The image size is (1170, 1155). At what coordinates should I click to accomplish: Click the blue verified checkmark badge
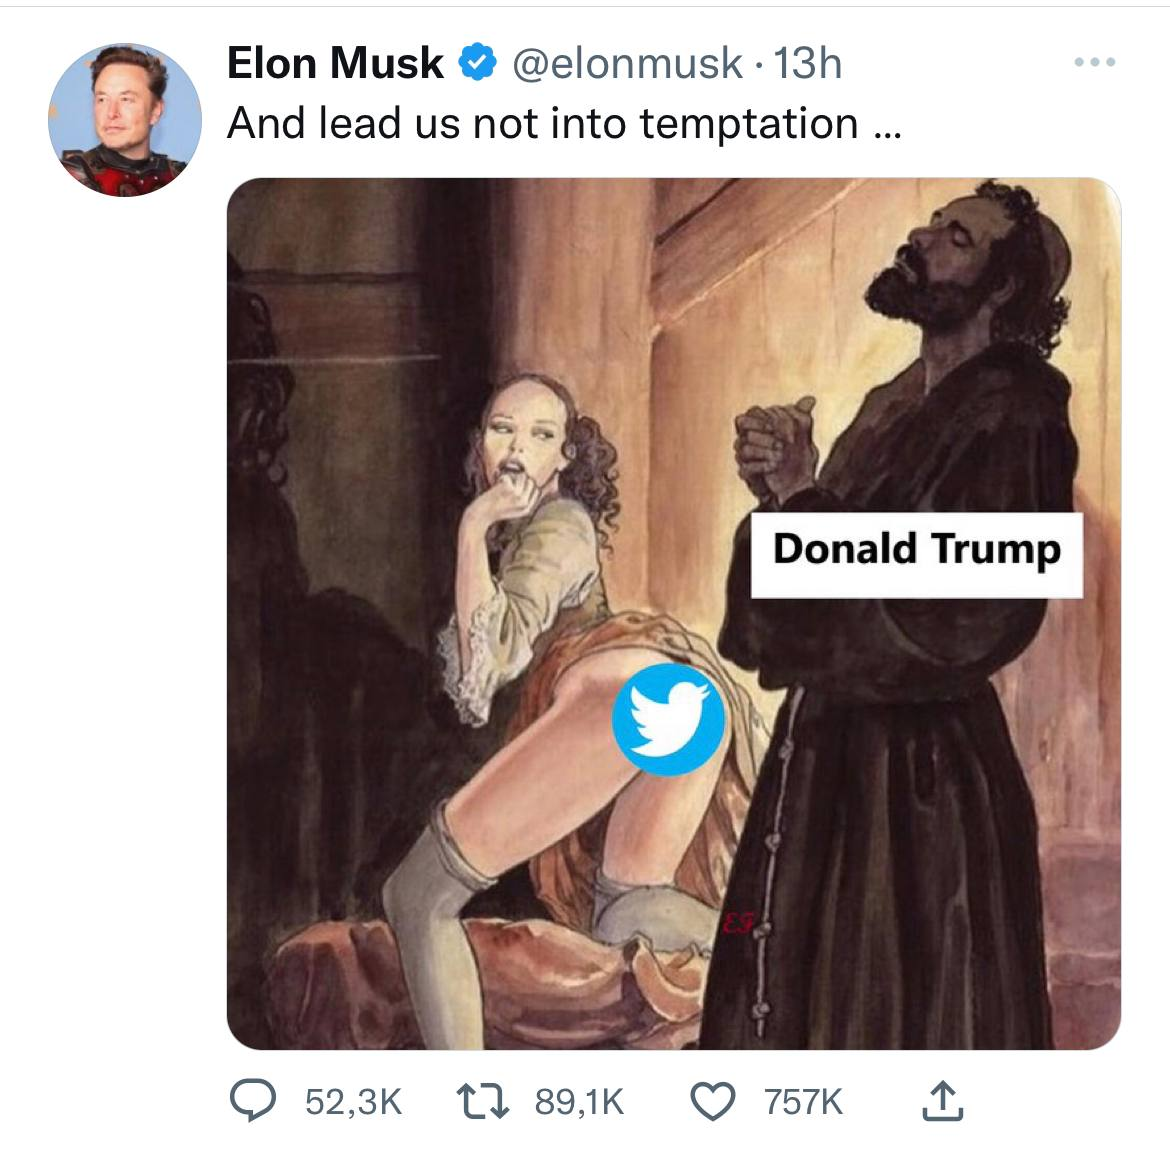pyautogui.click(x=478, y=62)
